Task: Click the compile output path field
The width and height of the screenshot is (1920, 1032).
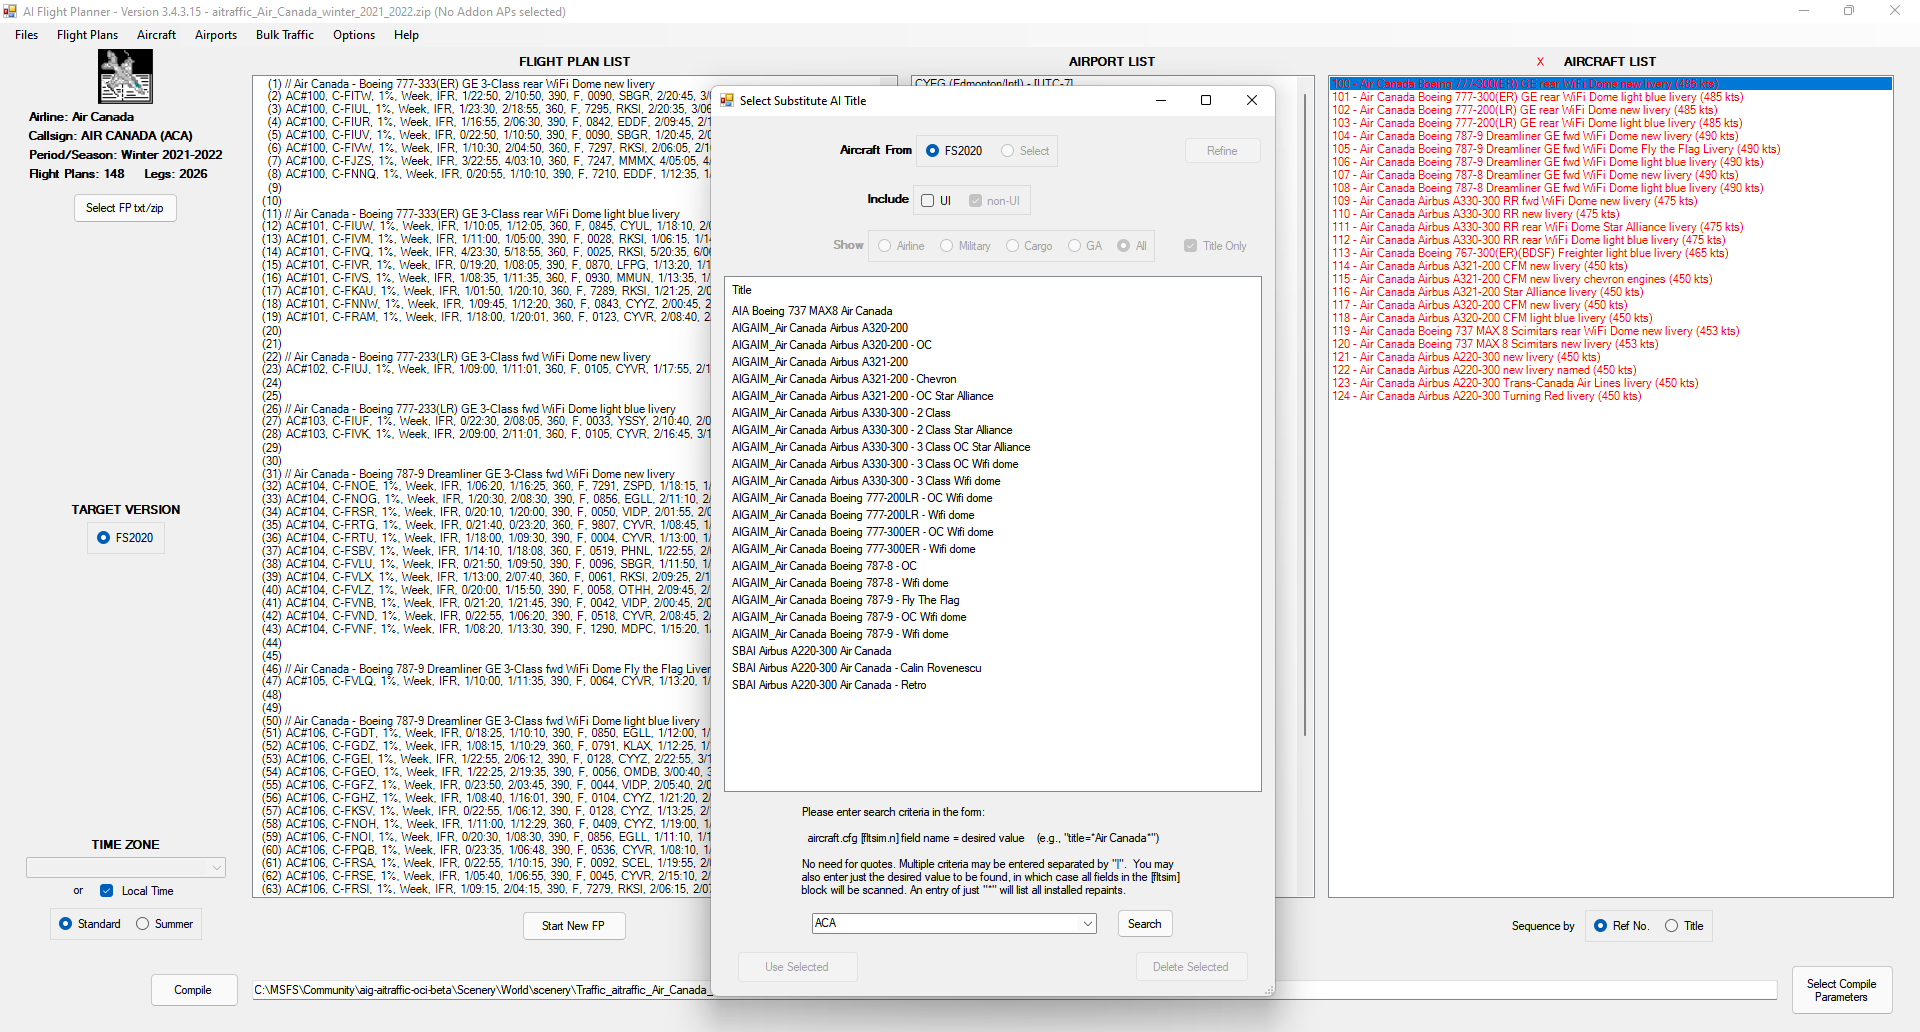Action: point(1014,990)
